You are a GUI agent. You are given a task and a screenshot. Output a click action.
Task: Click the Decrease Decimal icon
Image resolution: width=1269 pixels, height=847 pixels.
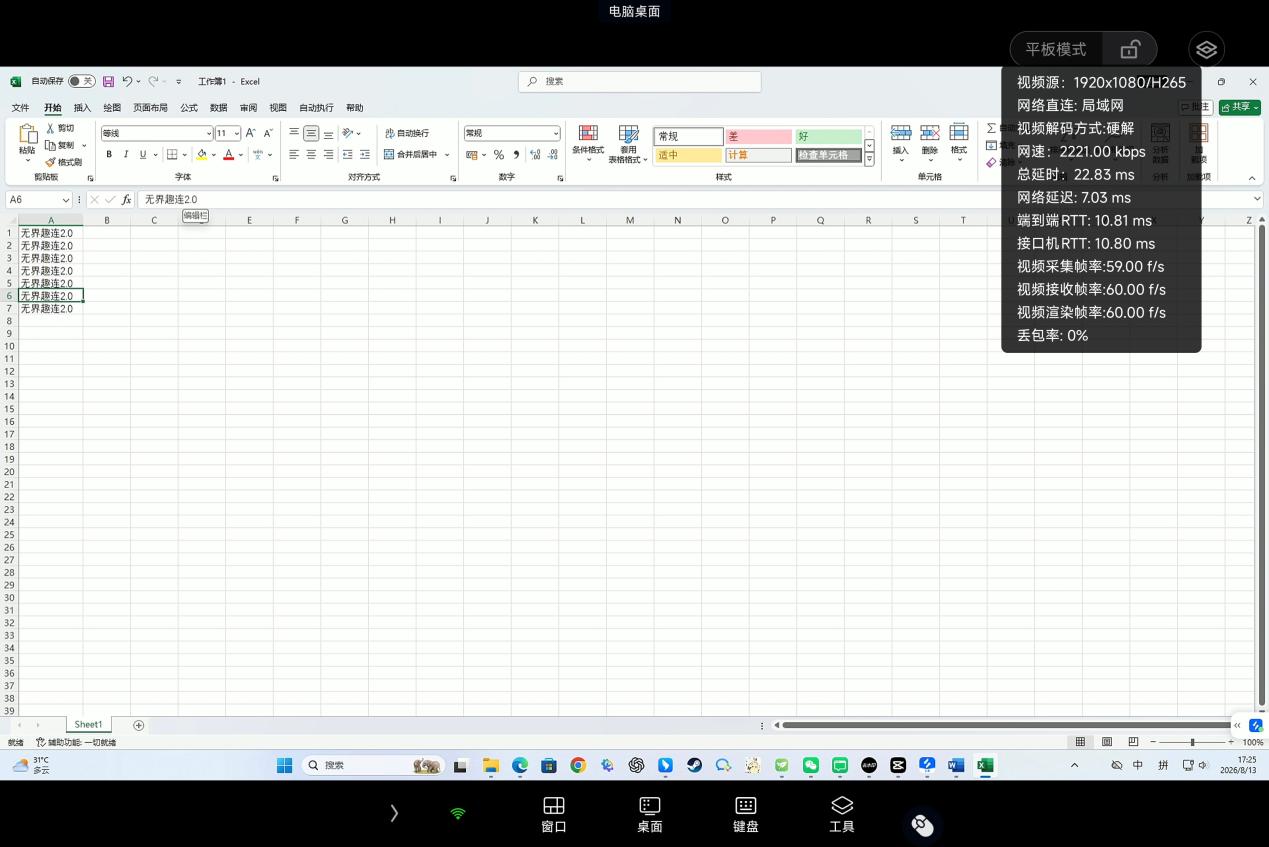pos(553,155)
